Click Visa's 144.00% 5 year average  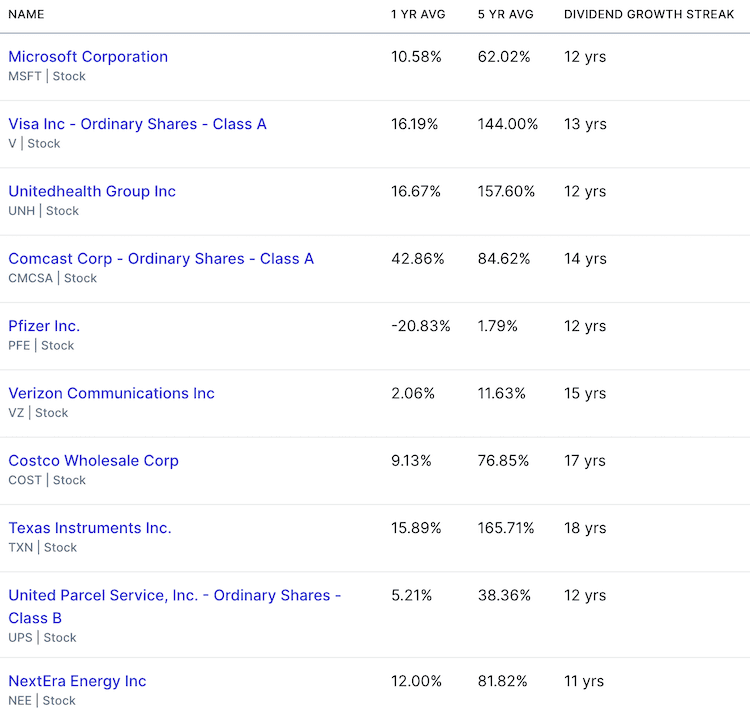click(x=508, y=124)
